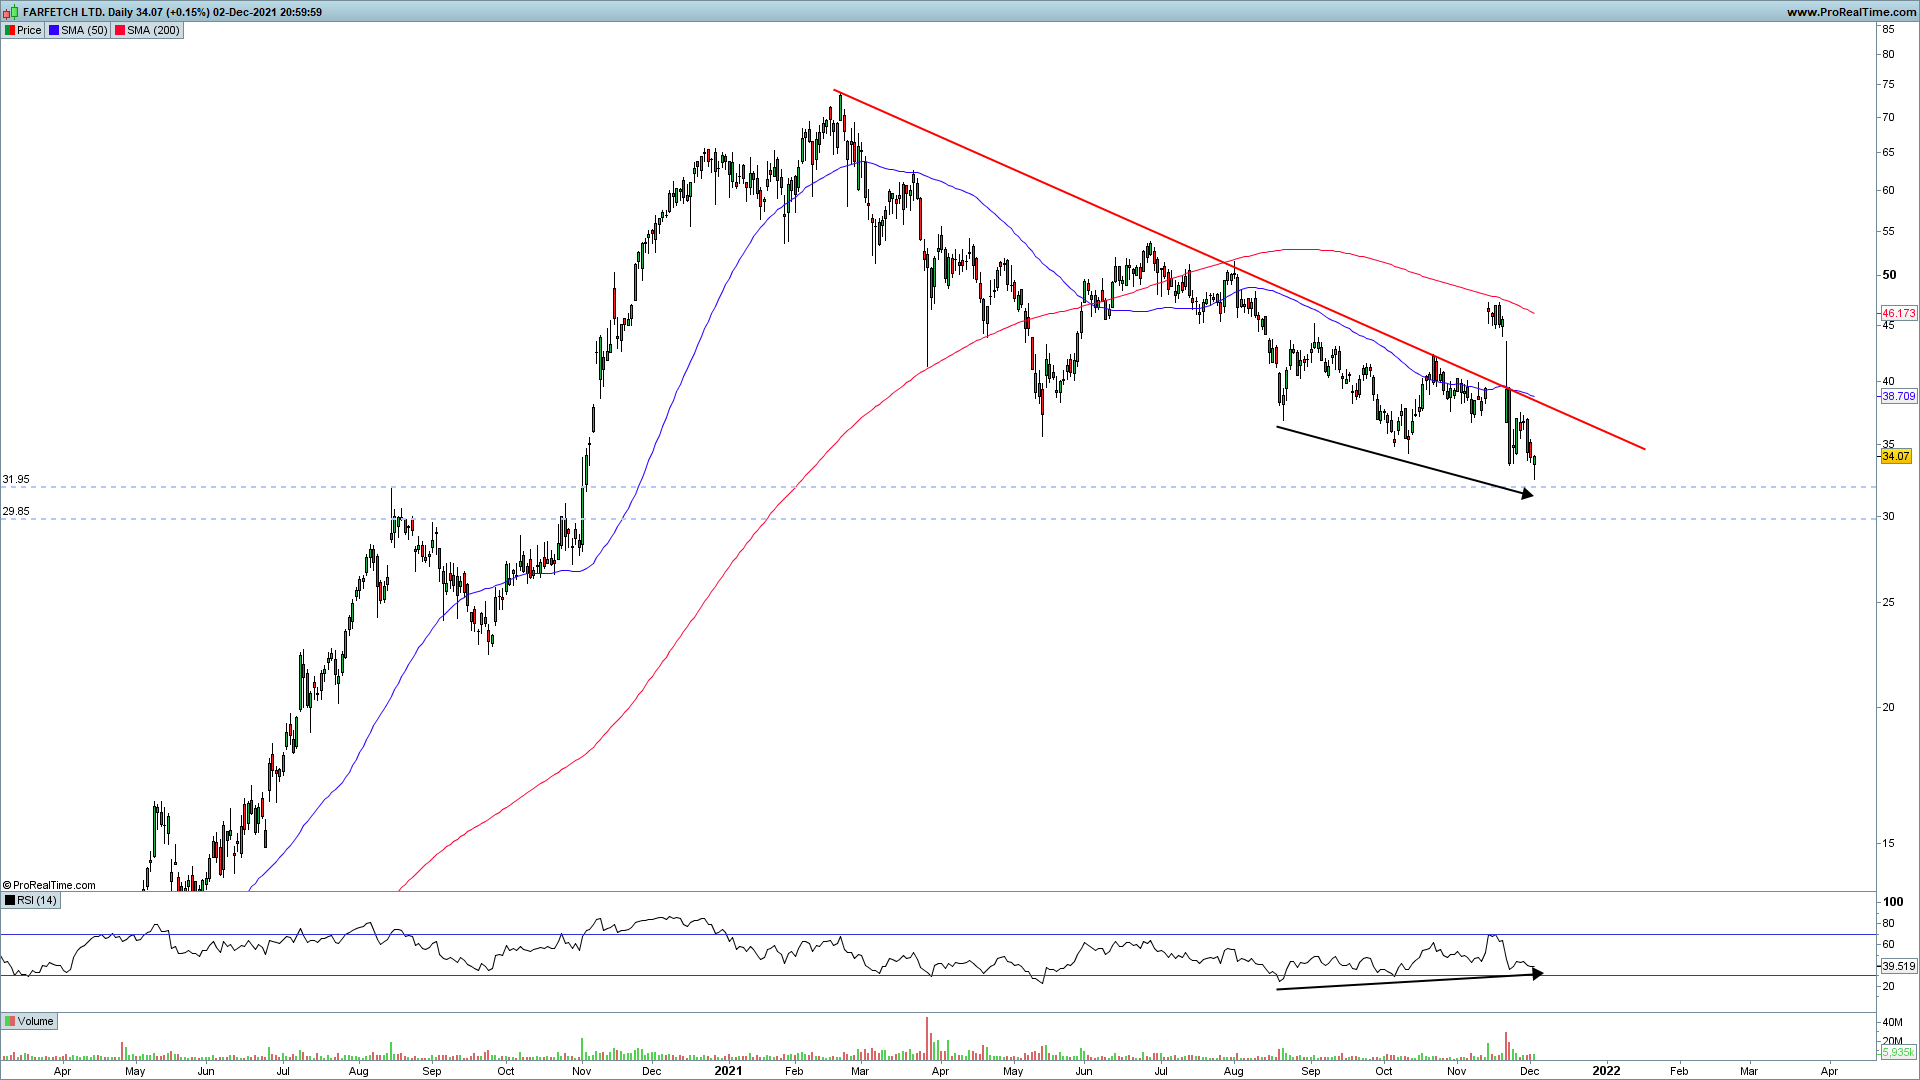Select the SMA (50) indicator label
The height and width of the screenshot is (1080, 1920).
(x=84, y=30)
